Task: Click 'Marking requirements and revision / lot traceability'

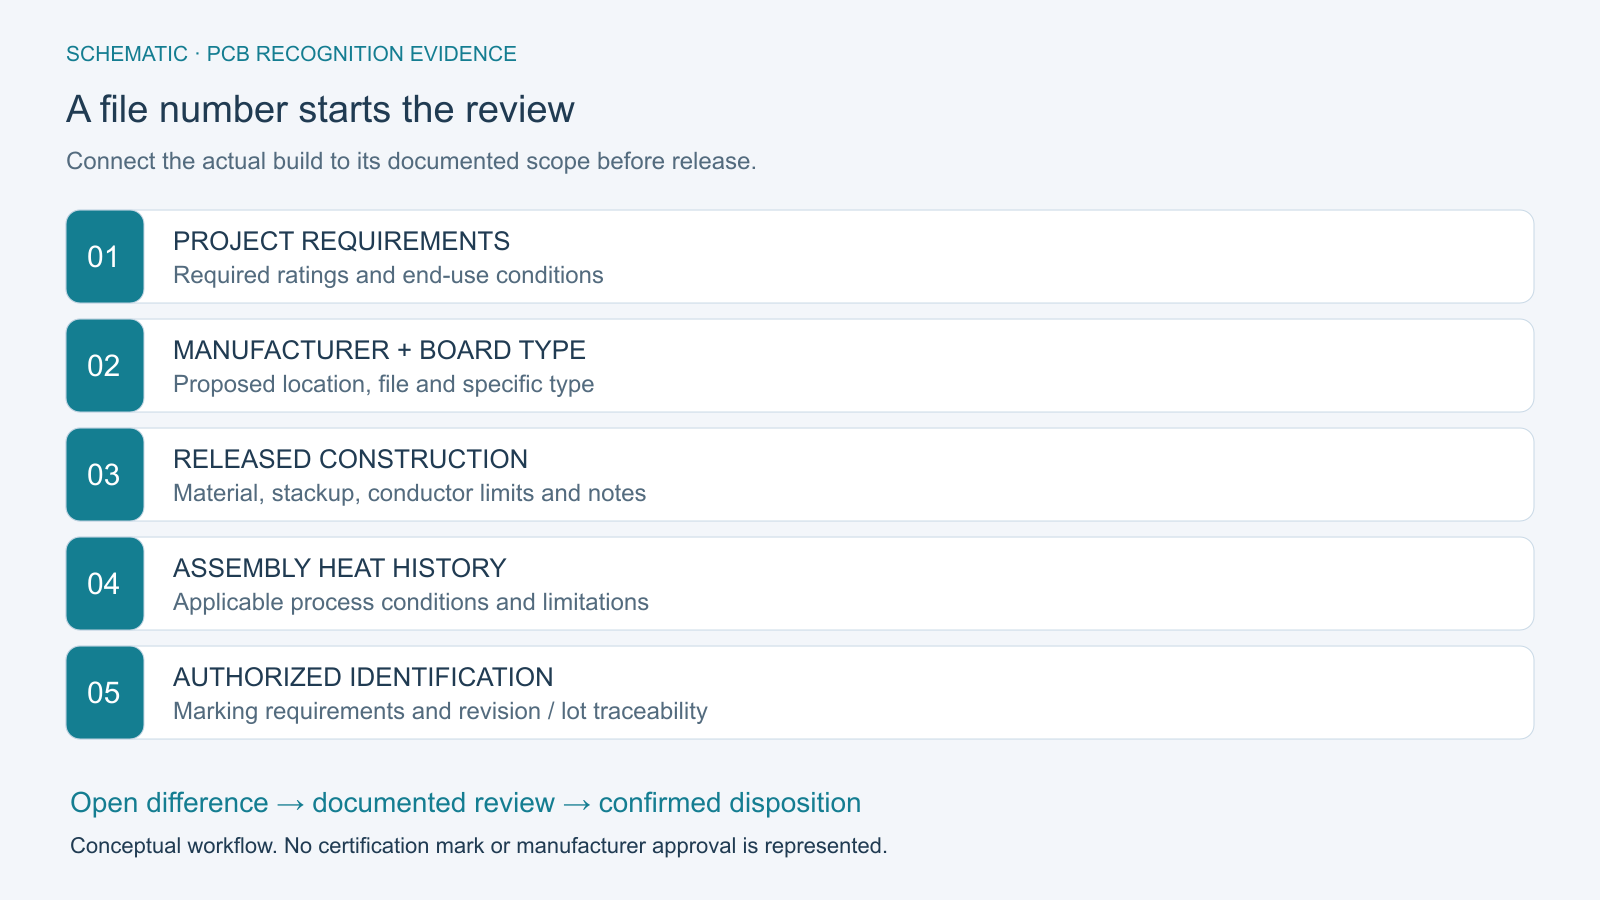Action: click(x=440, y=711)
